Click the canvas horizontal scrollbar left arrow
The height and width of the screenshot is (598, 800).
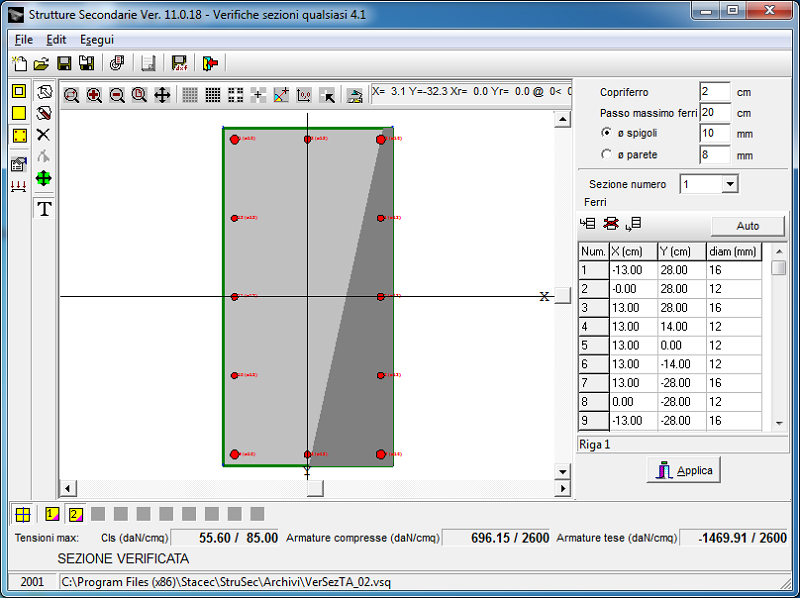(67, 488)
